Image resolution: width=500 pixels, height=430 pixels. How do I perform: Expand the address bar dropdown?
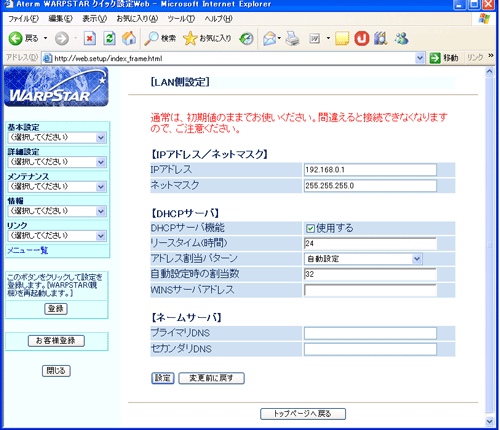420,58
